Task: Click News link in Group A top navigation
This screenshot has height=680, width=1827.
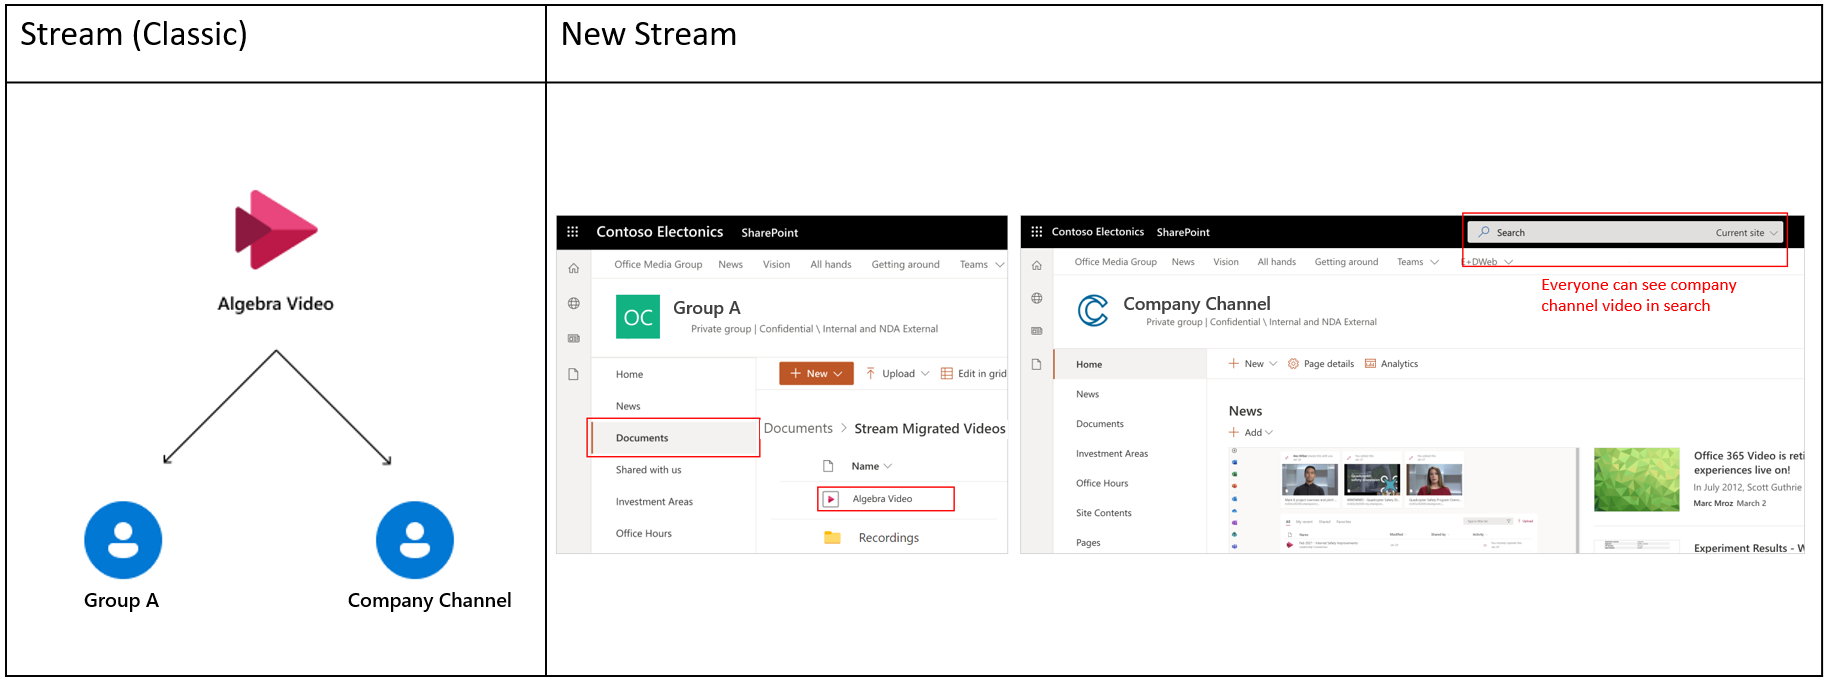Action: [x=731, y=265]
